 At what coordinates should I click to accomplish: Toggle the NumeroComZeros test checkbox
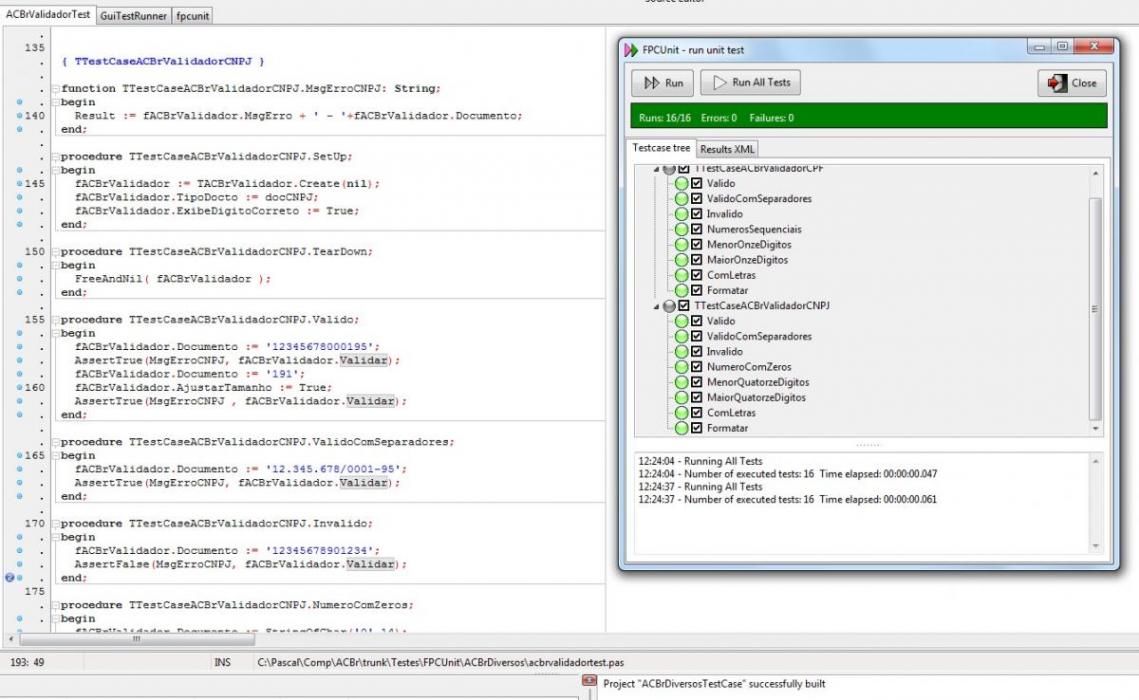[697, 367]
